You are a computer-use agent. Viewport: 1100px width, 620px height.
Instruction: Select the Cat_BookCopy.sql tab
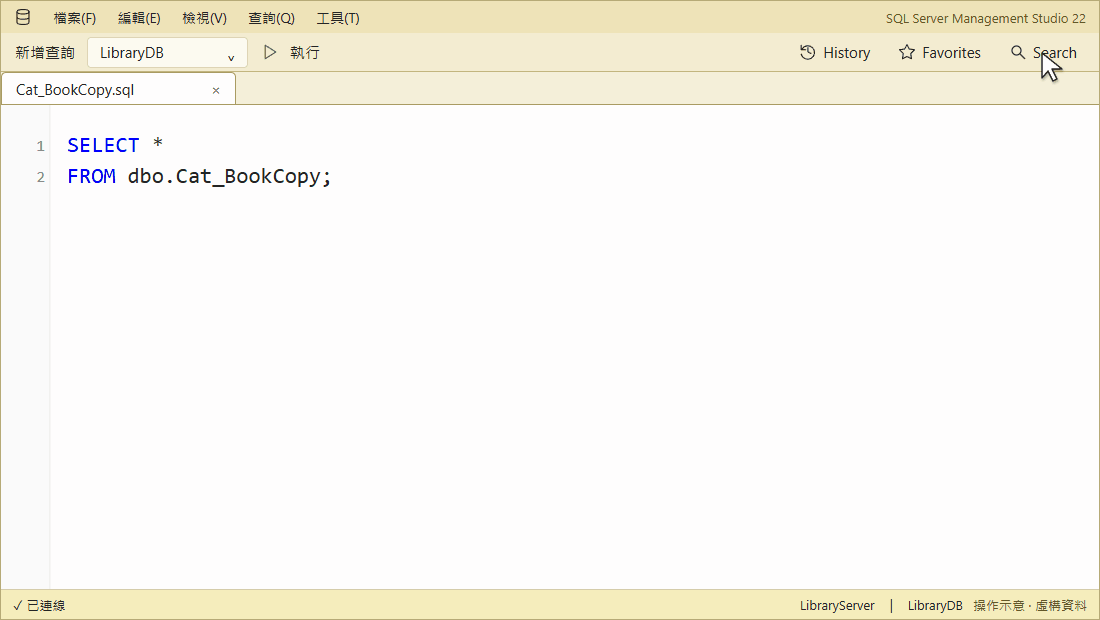pos(118,90)
